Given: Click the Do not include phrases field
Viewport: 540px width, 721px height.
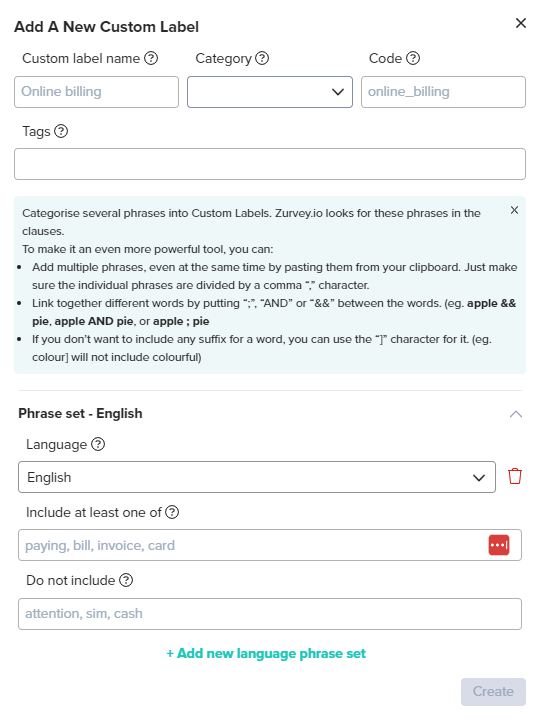Looking at the screenshot, I should [x=270, y=614].
